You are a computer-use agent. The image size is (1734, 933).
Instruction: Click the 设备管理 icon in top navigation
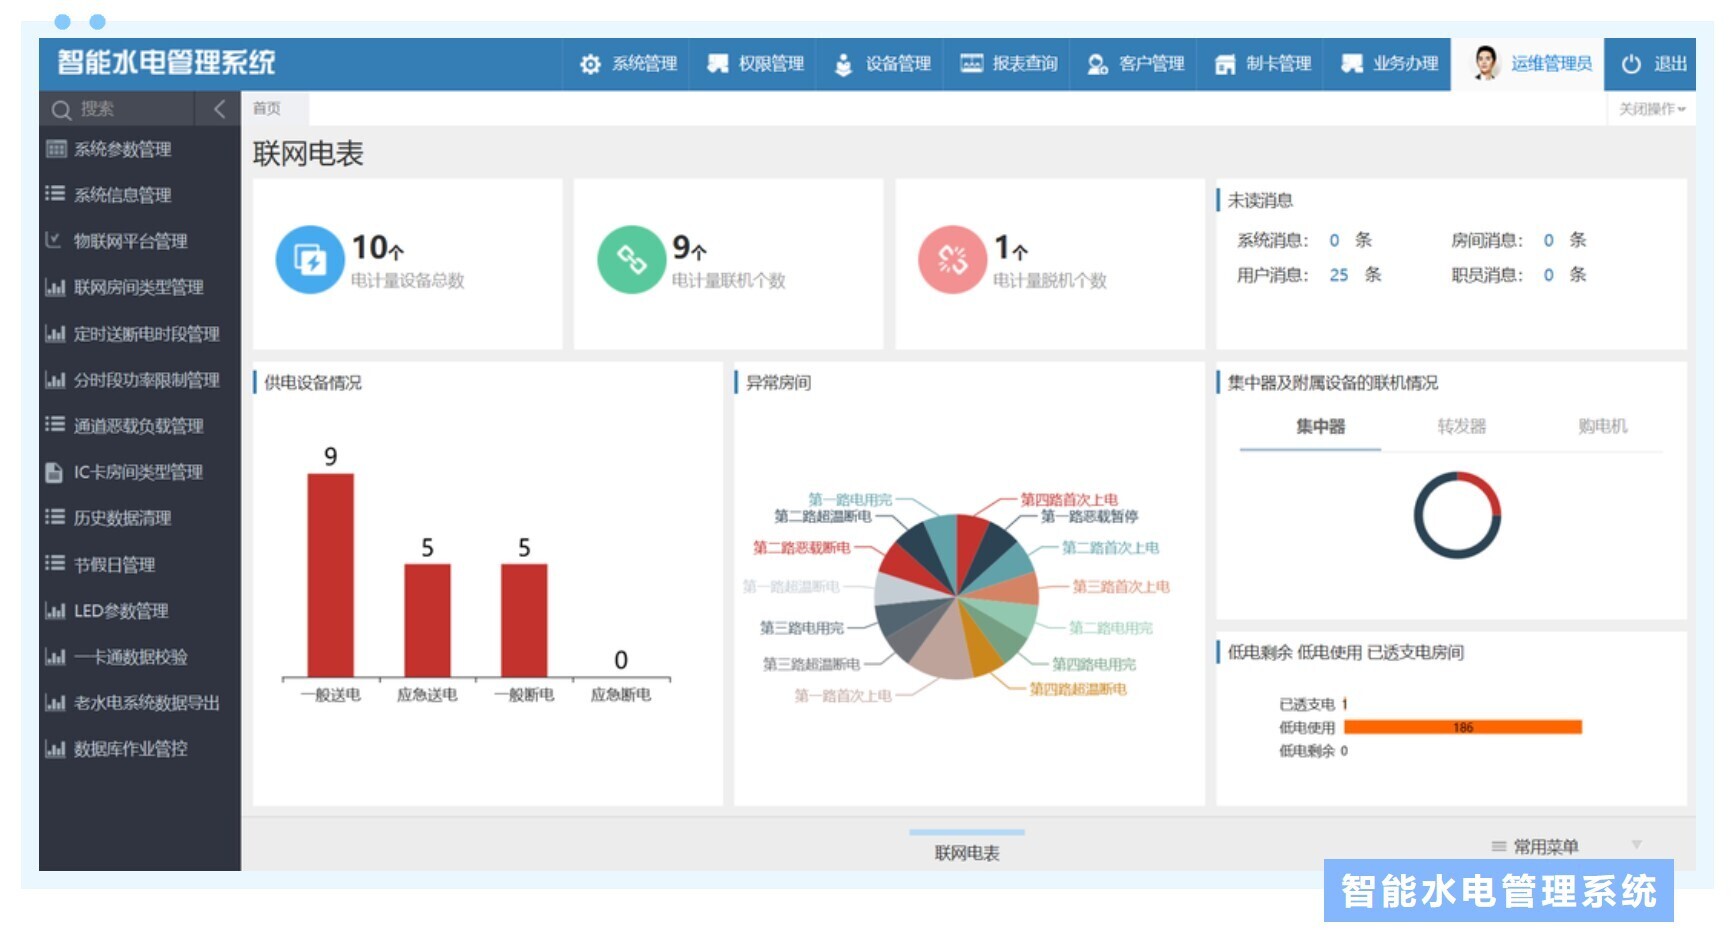tap(843, 64)
